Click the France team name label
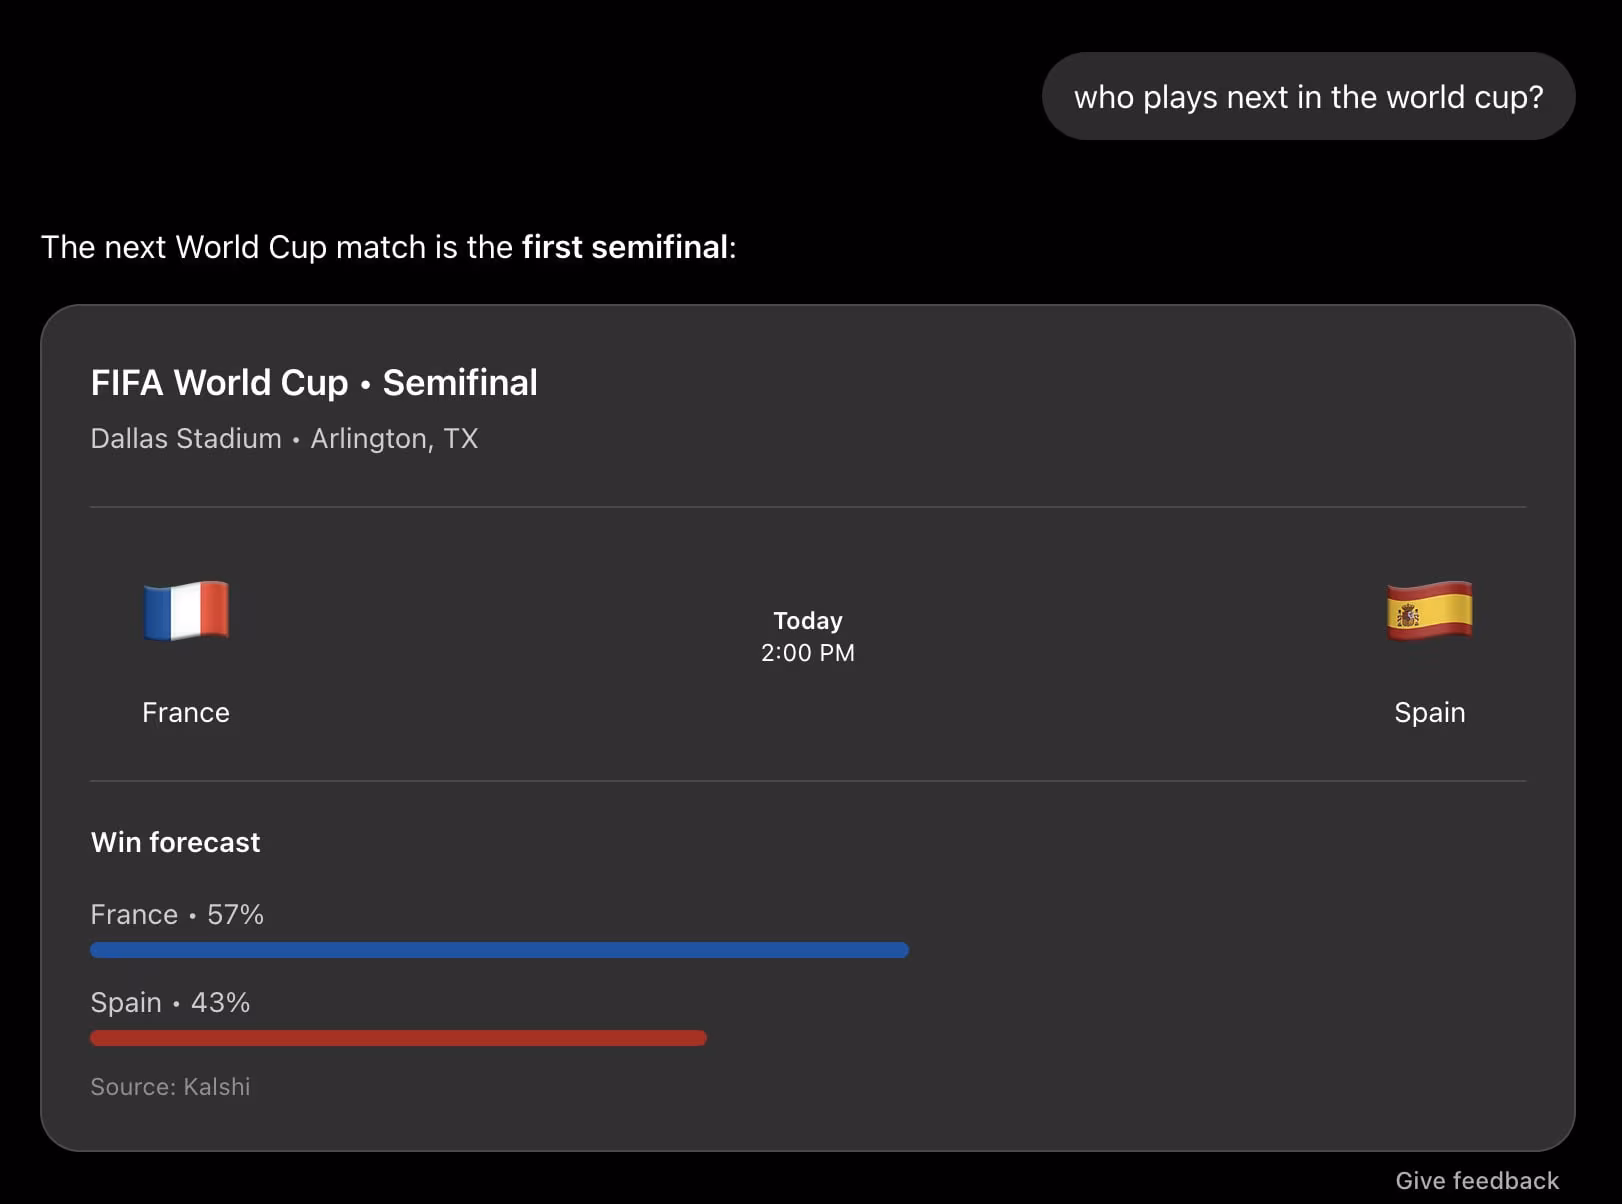Image resolution: width=1622 pixels, height=1204 pixels. (186, 712)
